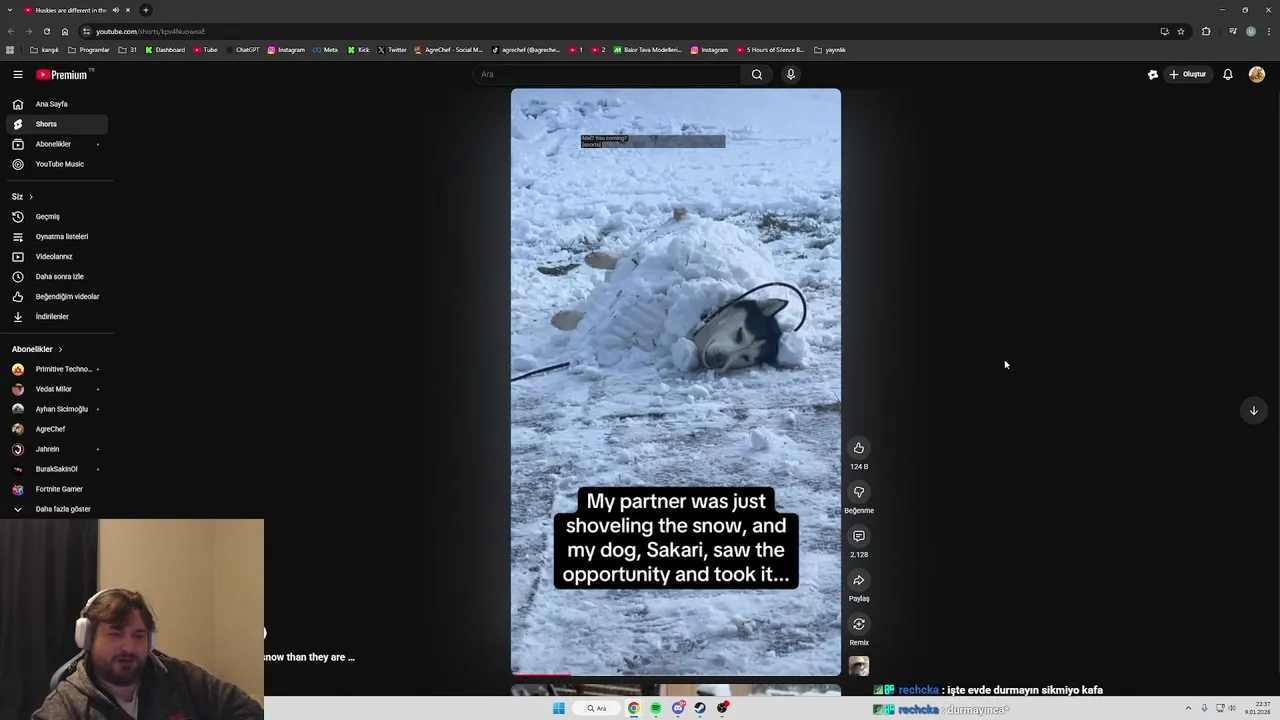The image size is (1280, 720).
Task: Dislike the Short with Beğenme button
Action: click(859, 492)
